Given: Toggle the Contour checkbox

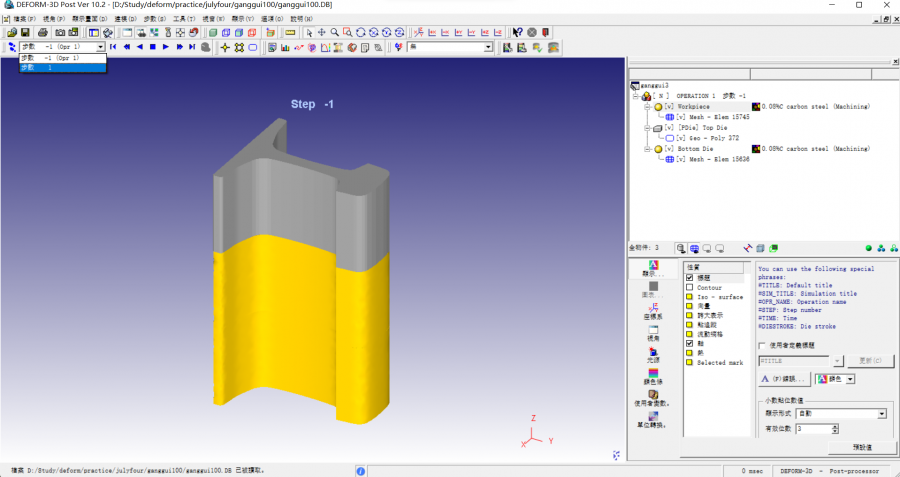Looking at the screenshot, I should [690, 287].
